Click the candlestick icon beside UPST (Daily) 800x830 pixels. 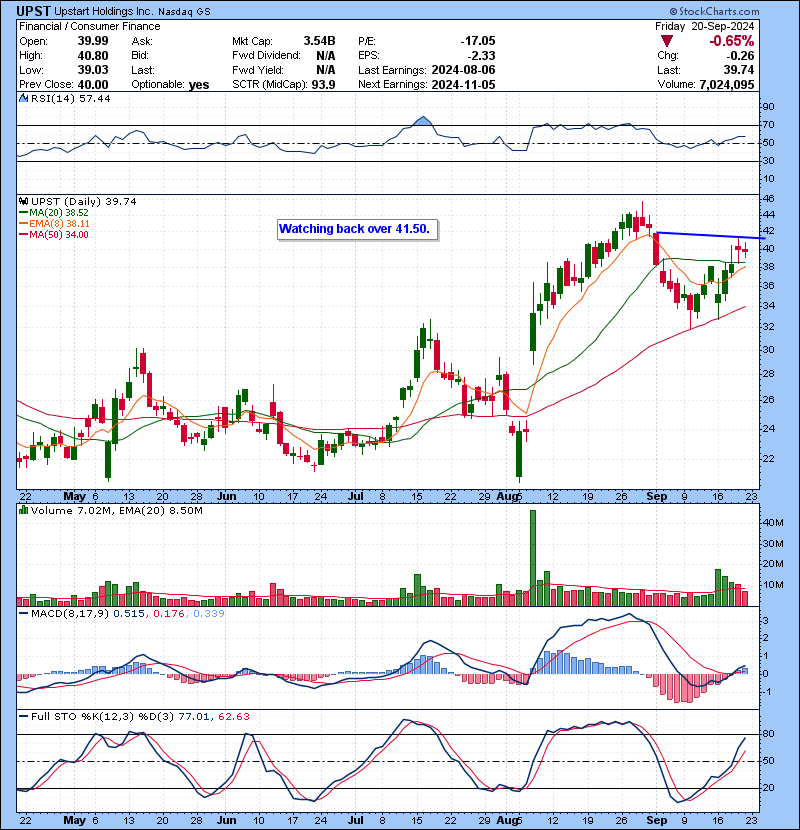pos(23,201)
